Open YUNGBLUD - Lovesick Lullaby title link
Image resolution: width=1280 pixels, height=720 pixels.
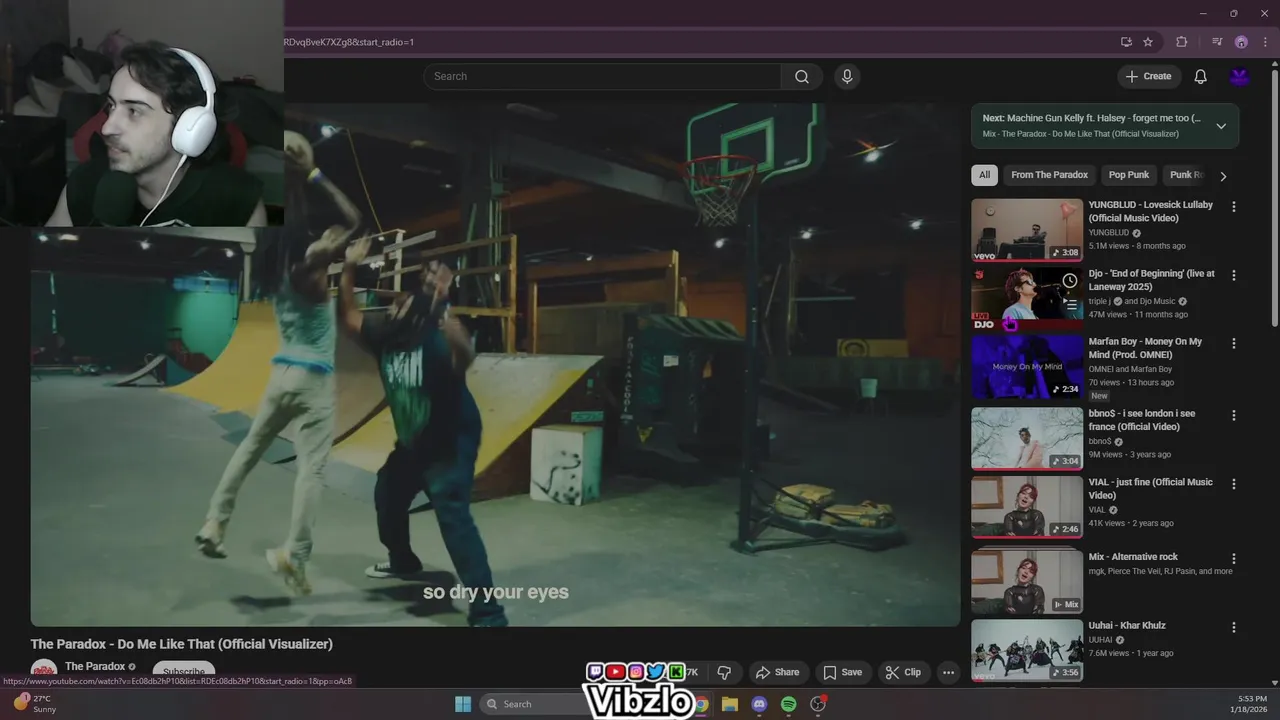tap(1151, 211)
